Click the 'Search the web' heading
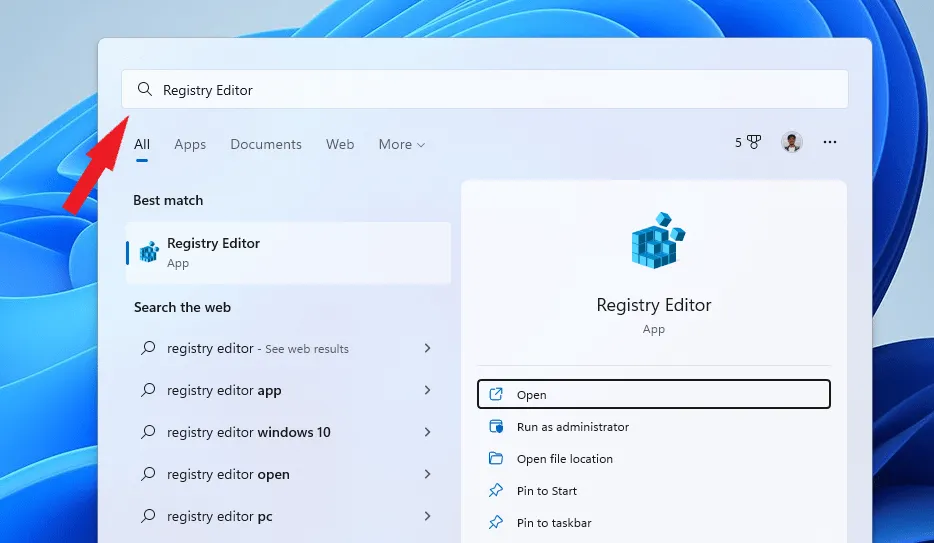This screenshot has width=934, height=543. (182, 307)
